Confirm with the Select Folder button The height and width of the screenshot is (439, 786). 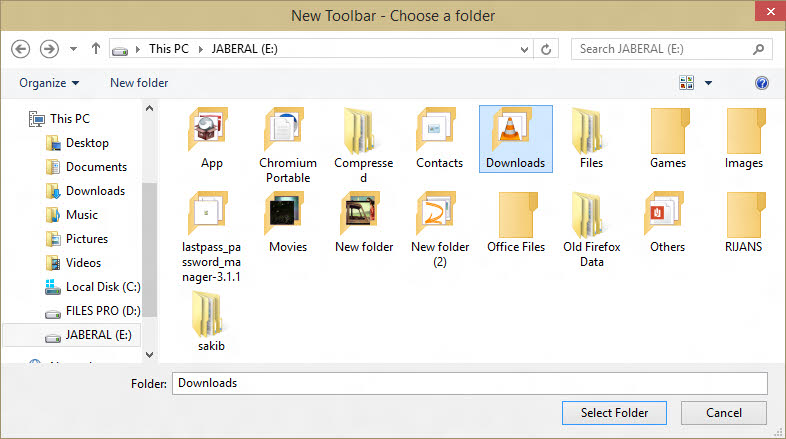(x=614, y=412)
